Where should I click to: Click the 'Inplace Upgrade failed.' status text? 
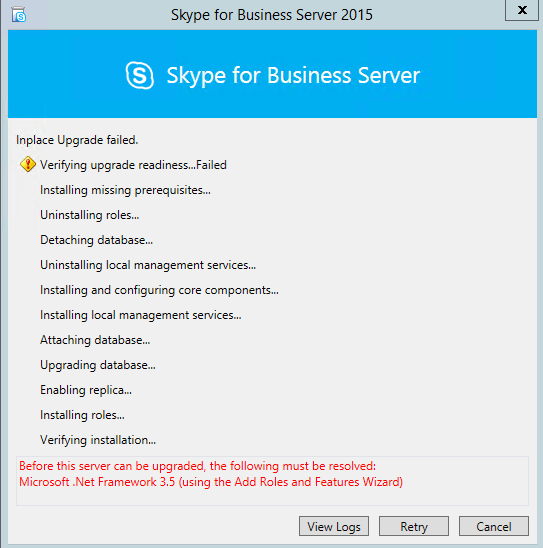(x=77, y=140)
